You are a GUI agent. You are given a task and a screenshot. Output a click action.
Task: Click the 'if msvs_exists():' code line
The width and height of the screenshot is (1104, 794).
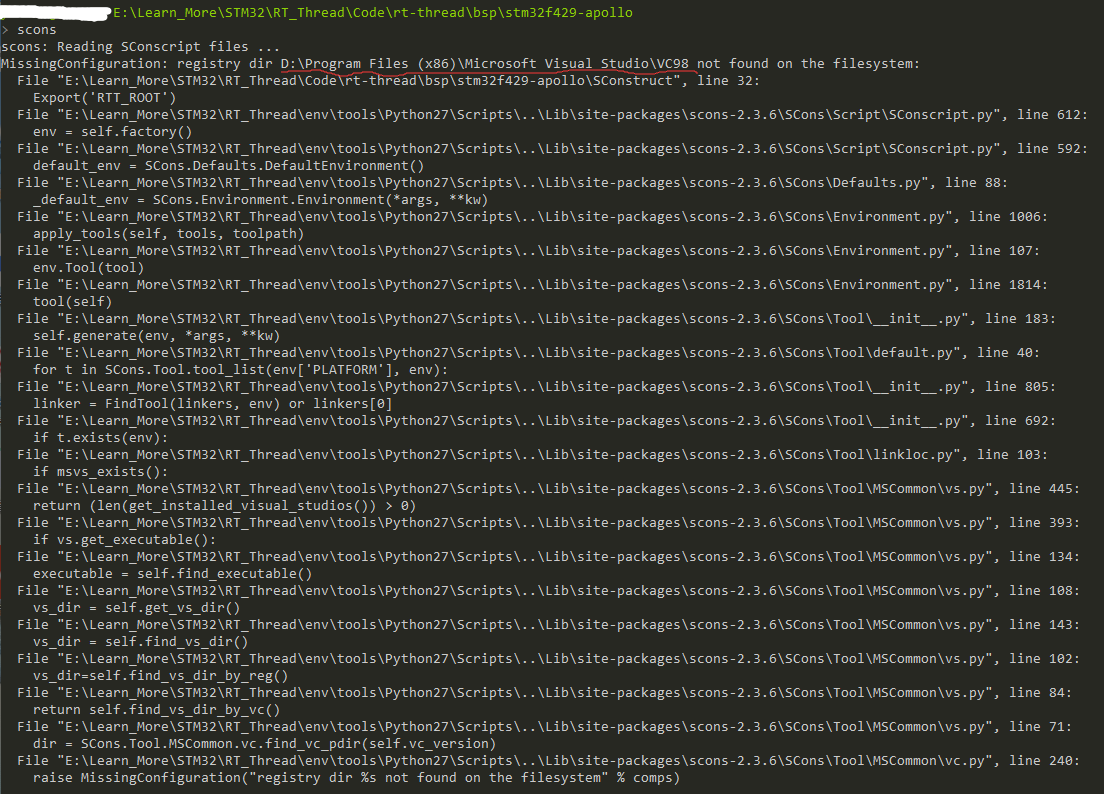coord(100,472)
